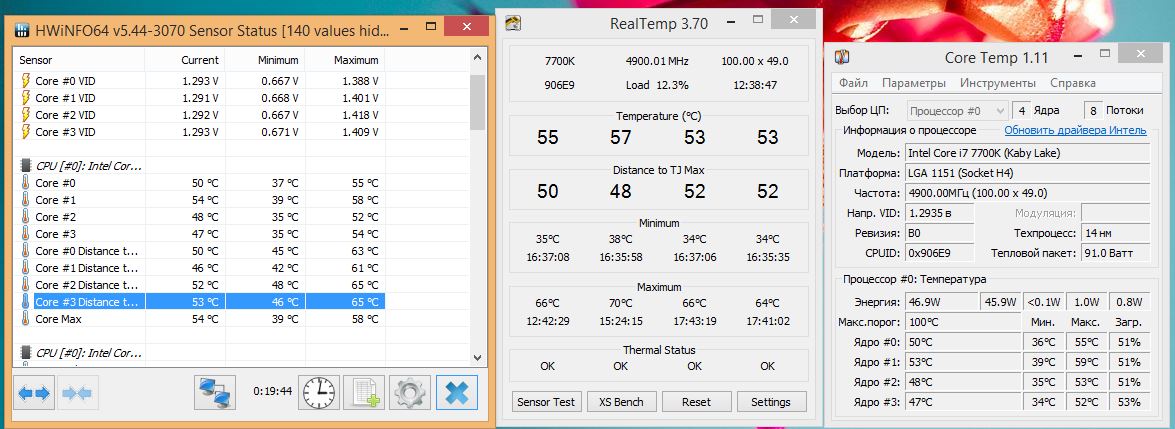Open Файл menu in Core Temp

tap(854, 83)
